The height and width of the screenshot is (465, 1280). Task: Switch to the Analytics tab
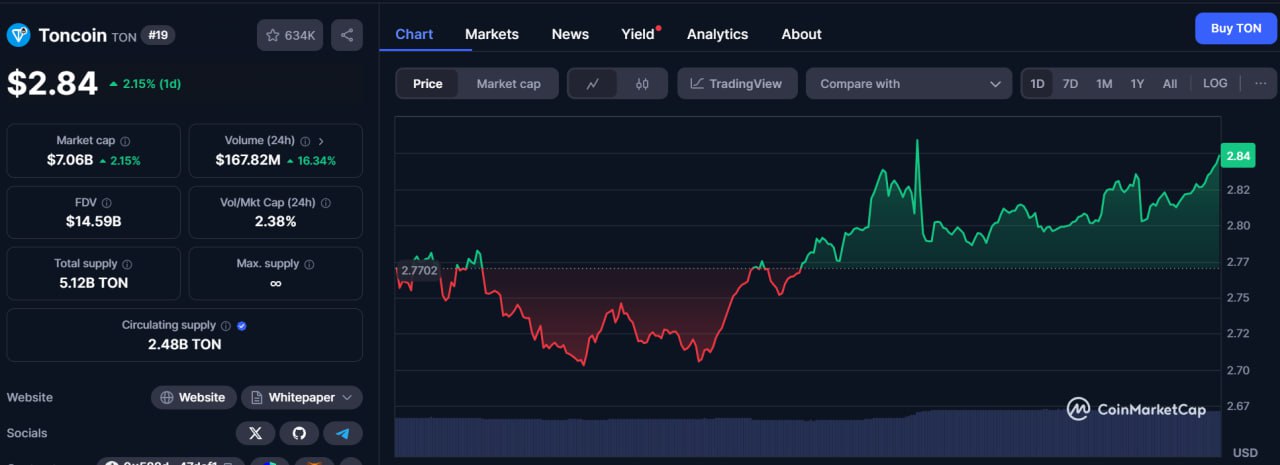[717, 34]
